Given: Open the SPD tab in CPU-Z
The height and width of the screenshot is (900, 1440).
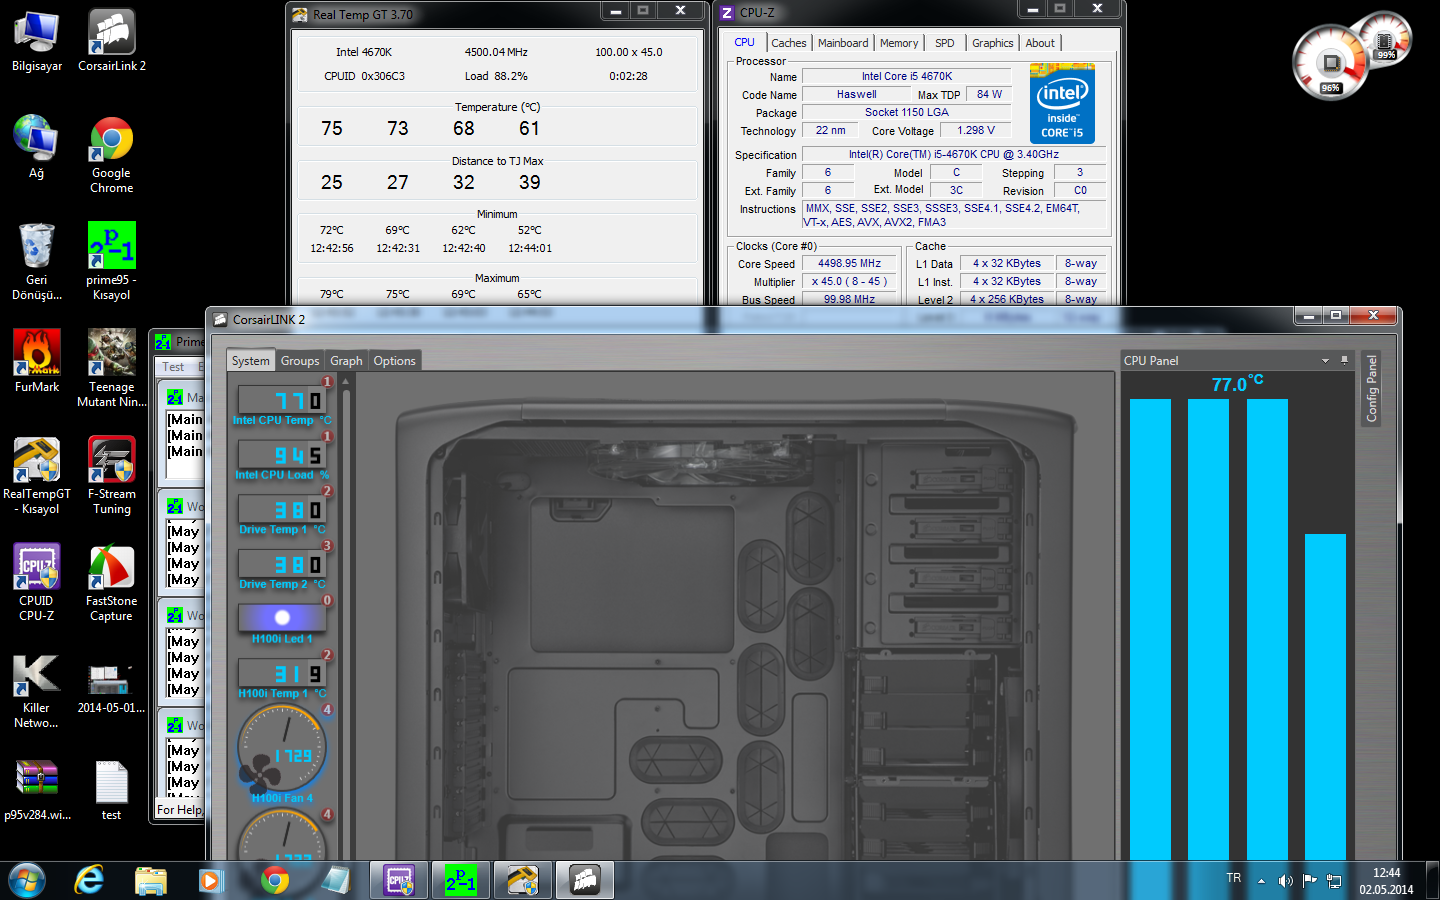Looking at the screenshot, I should (945, 43).
